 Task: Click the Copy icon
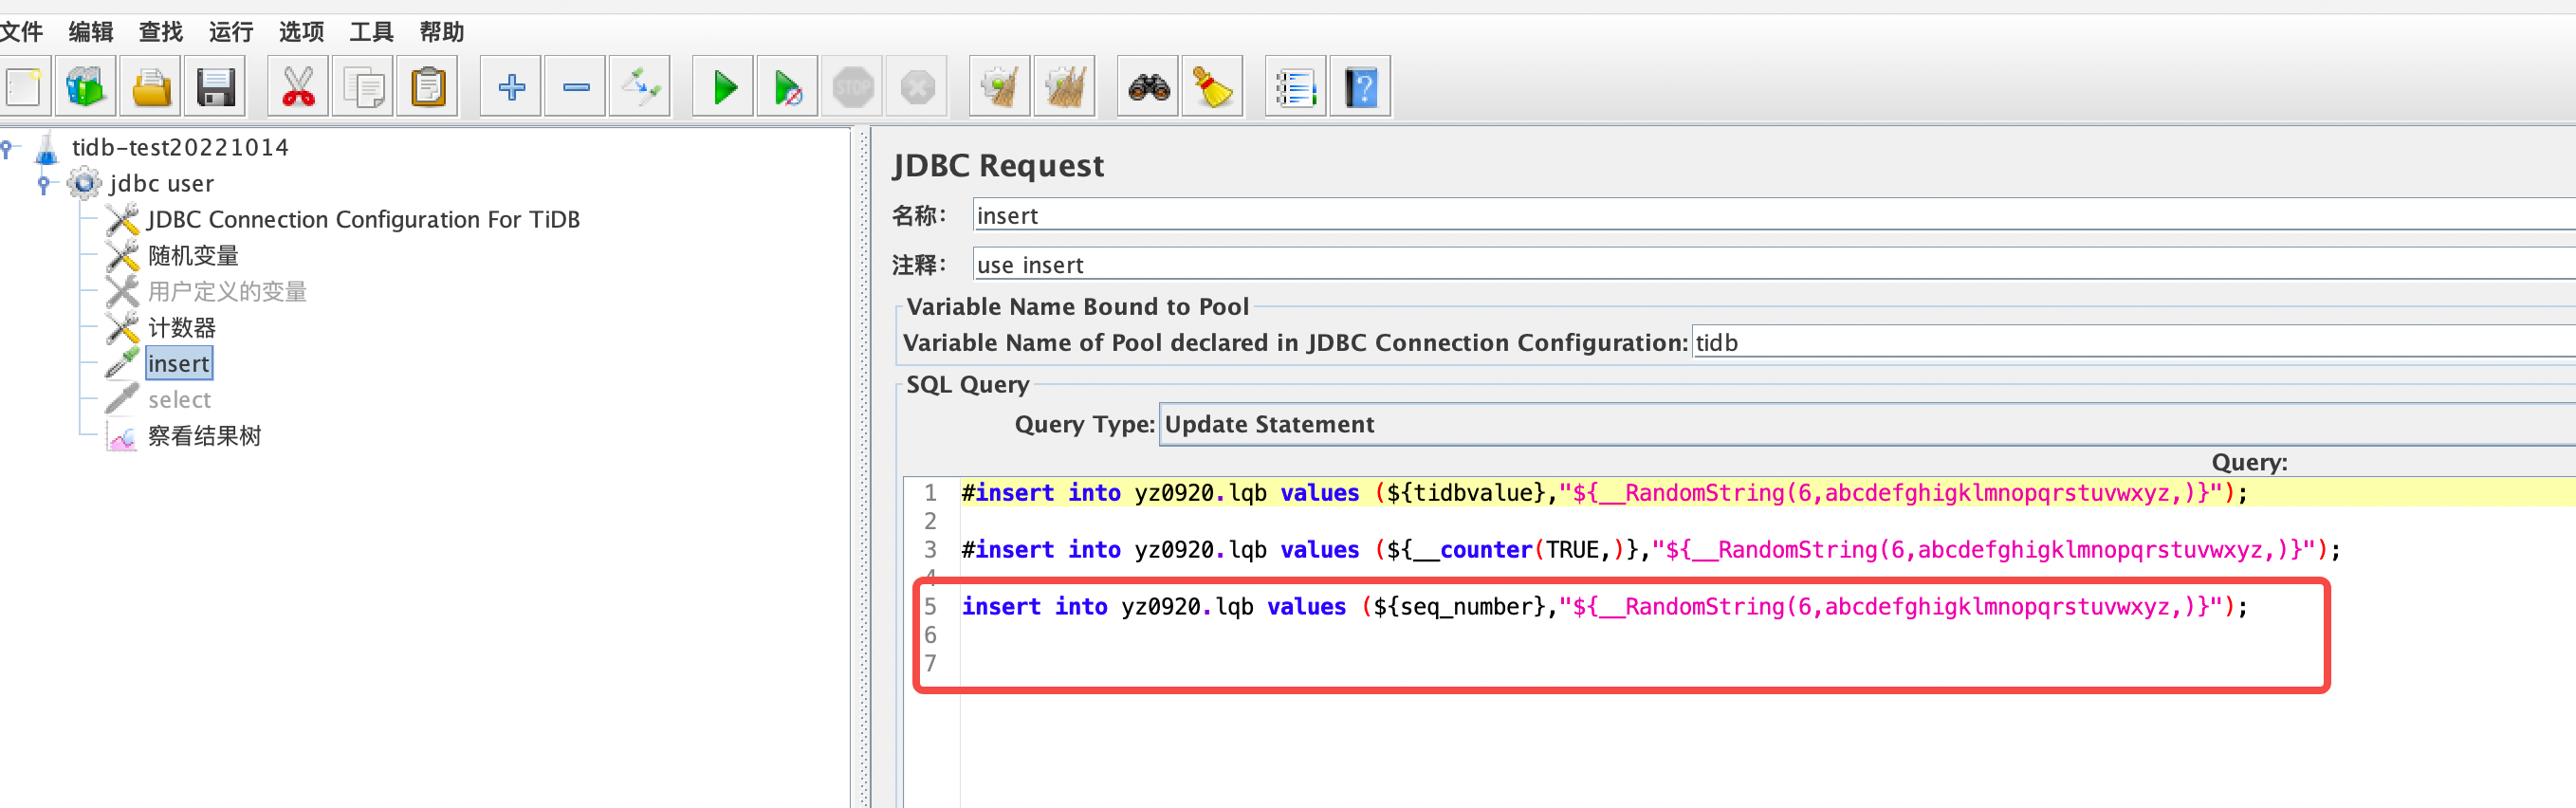(x=363, y=87)
